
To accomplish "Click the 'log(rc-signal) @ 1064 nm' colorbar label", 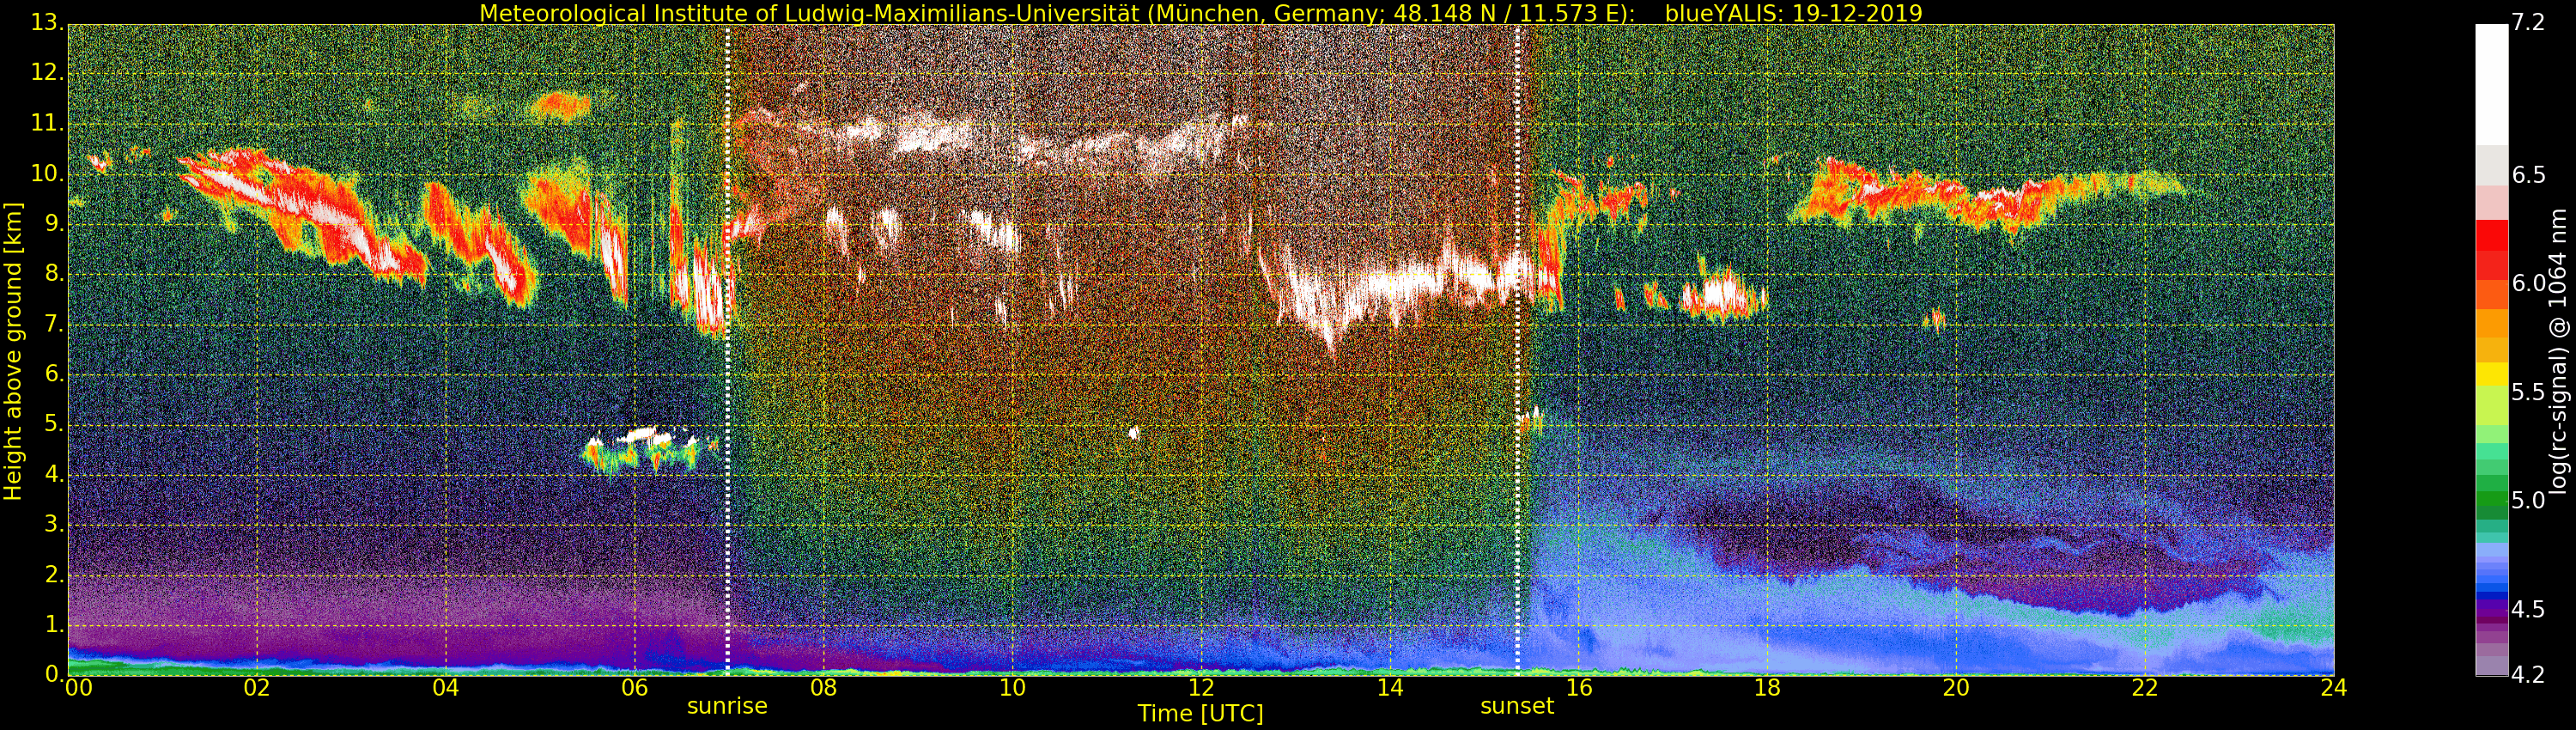I will 2558,351.
